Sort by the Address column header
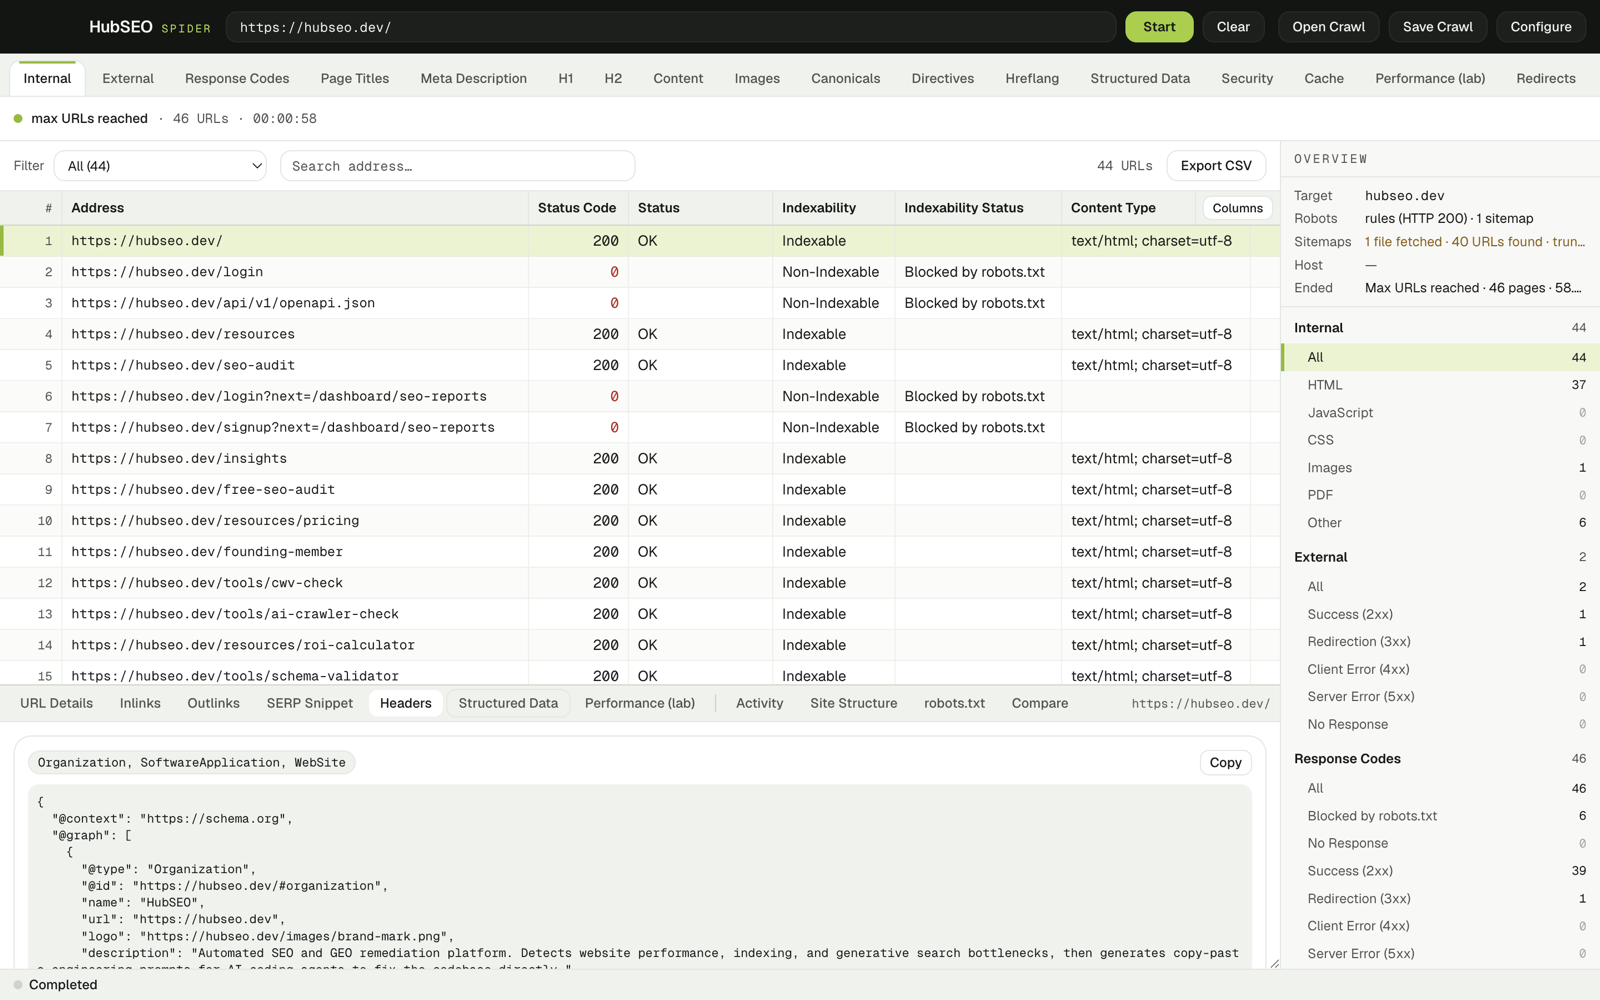This screenshot has width=1600, height=1000. point(295,208)
